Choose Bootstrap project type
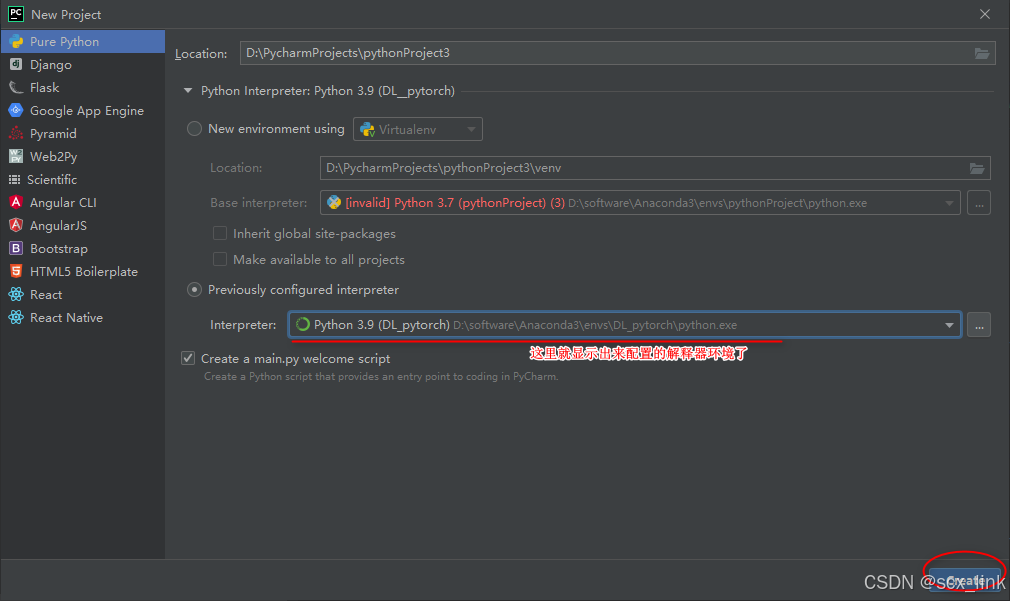Viewport: 1010px width, 601px height. (x=83, y=249)
